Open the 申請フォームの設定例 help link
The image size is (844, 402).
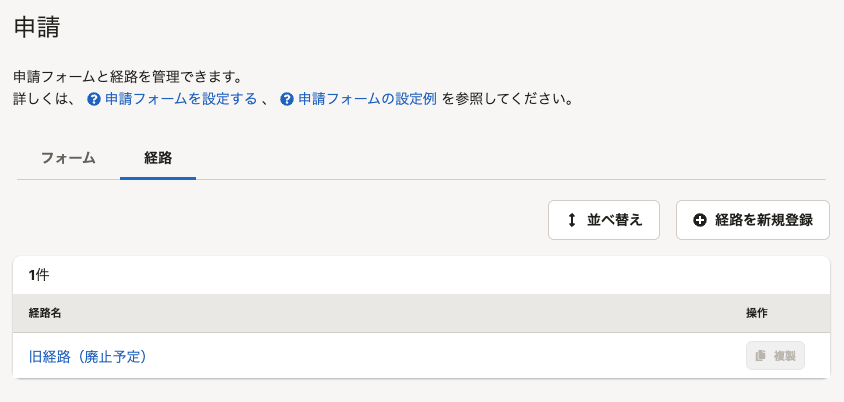(x=367, y=100)
